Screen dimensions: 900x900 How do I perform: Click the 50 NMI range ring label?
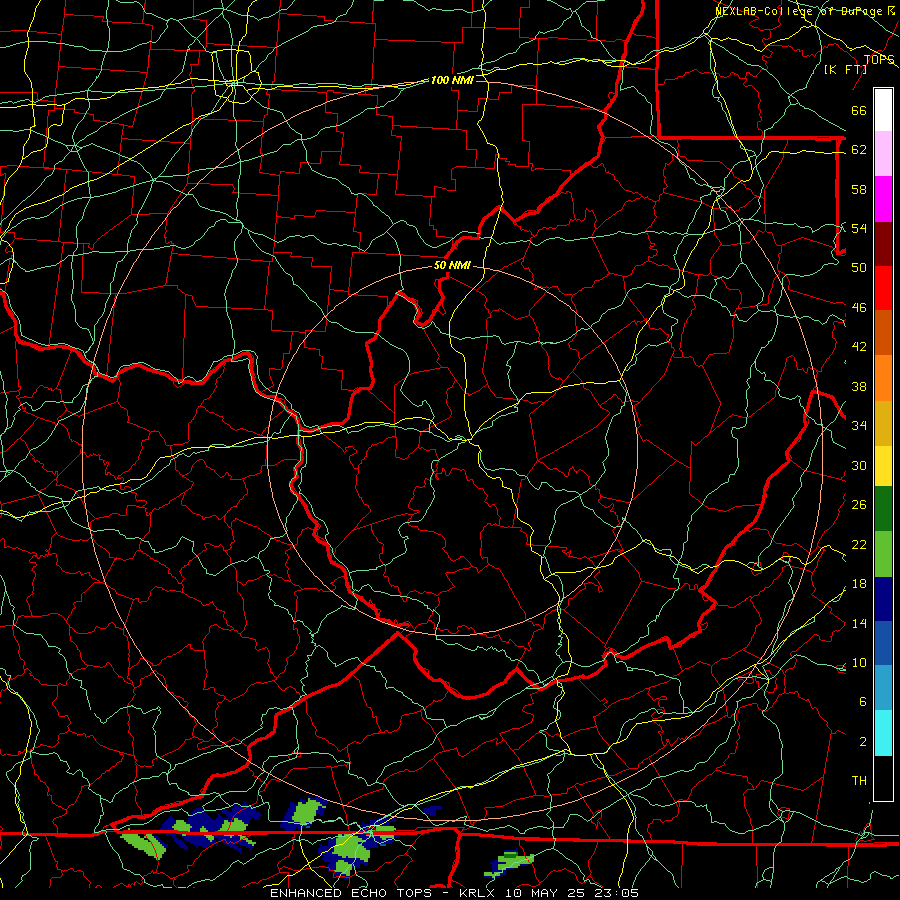pos(452,265)
